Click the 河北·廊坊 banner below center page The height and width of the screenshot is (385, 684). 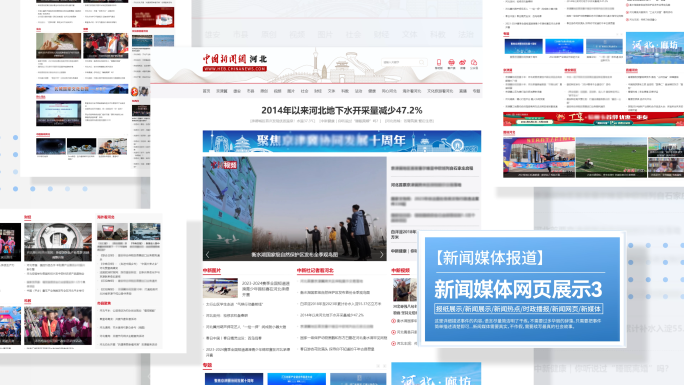point(436,374)
